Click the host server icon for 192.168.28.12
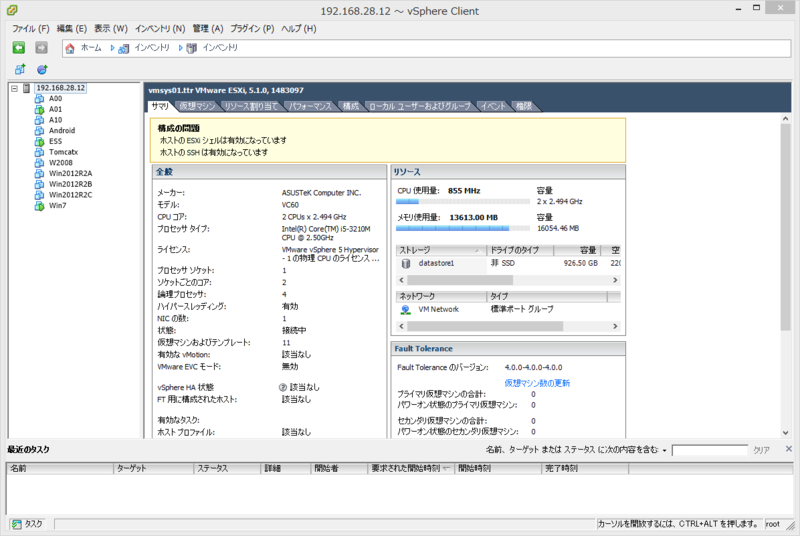Image resolution: width=800 pixels, height=536 pixels. (x=27, y=88)
